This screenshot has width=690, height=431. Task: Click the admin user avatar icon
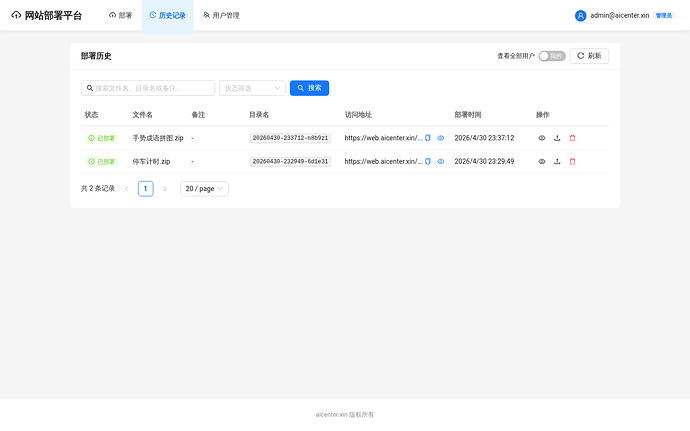click(x=580, y=15)
